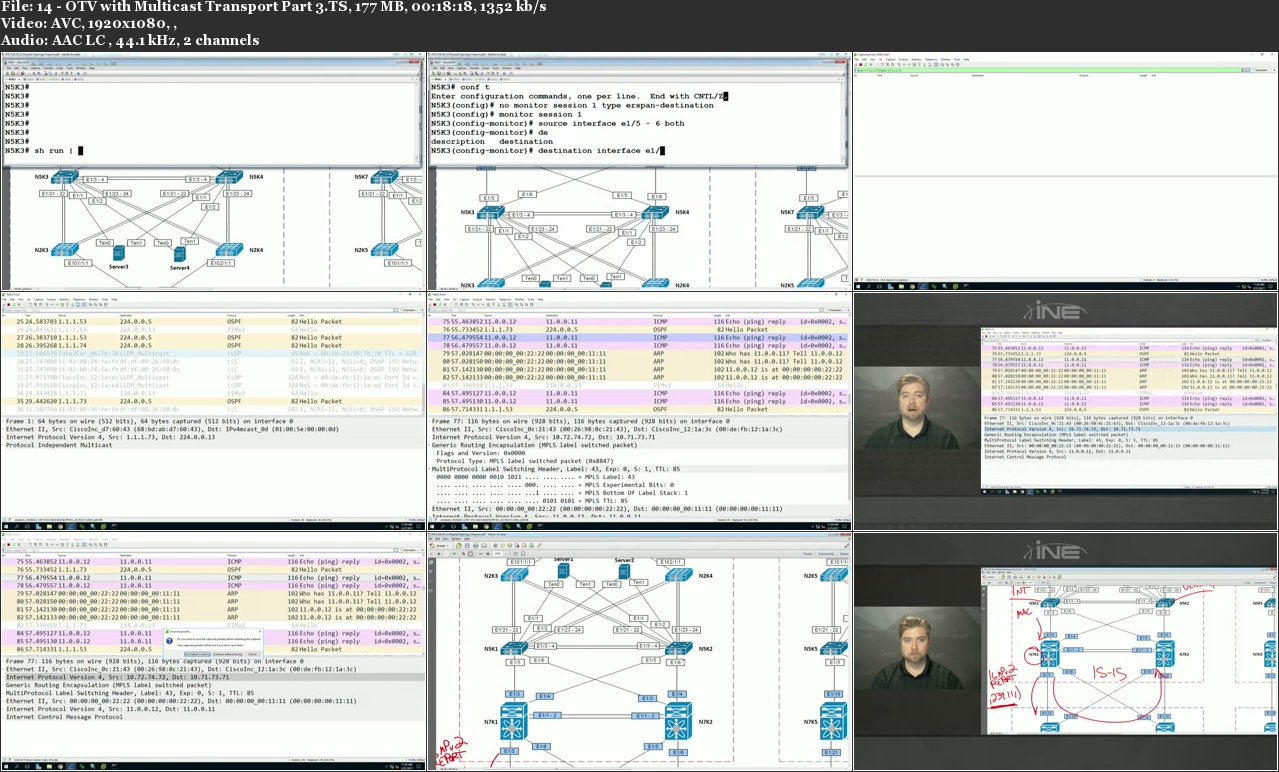Click N5K1 switch icon in the Server1 diagram thumbnail
This screenshot has width=1279, height=772.
(x=514, y=648)
